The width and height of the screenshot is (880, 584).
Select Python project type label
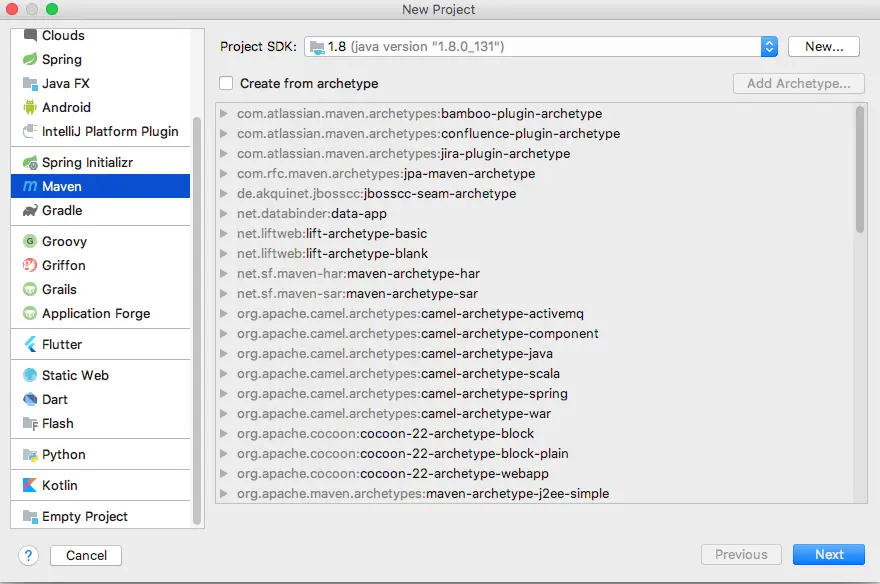[x=63, y=454]
